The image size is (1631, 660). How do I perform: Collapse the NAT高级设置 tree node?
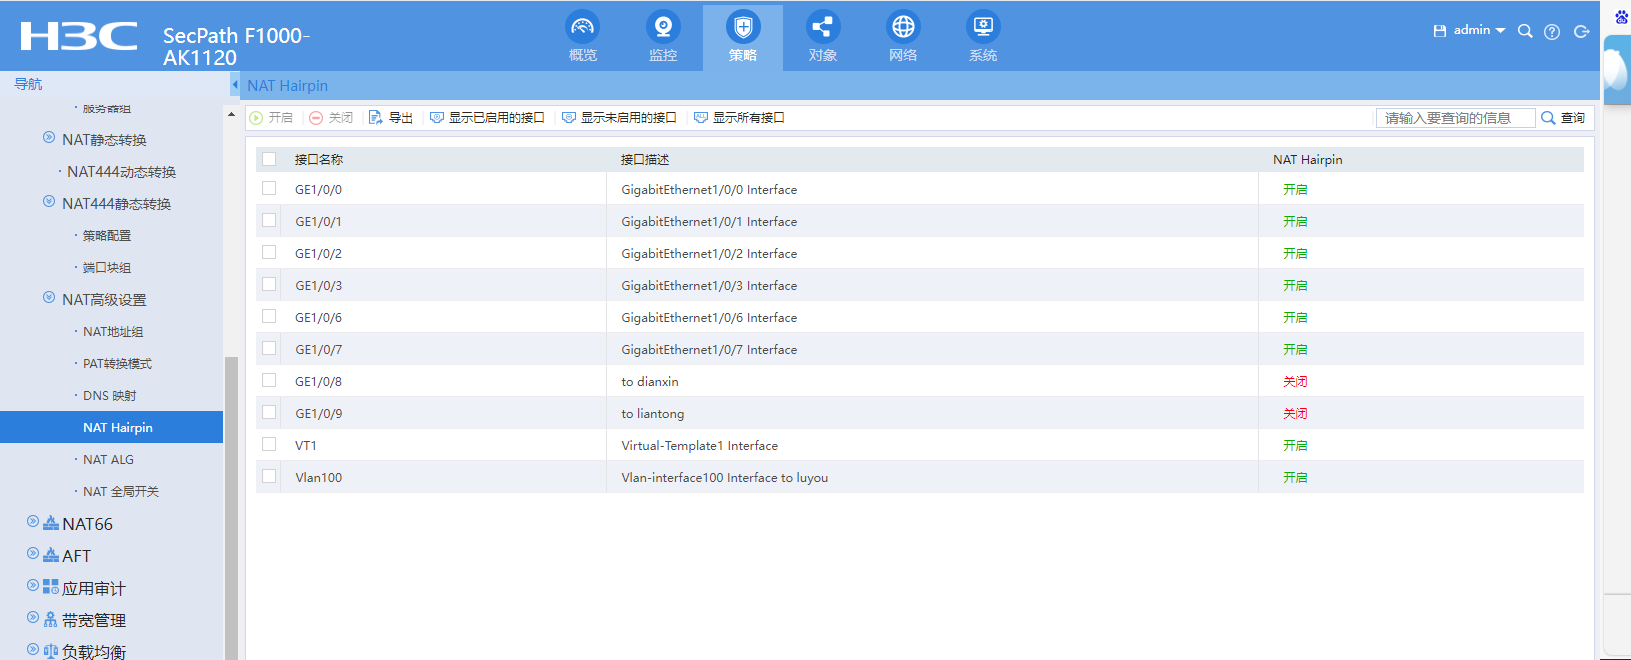click(49, 298)
